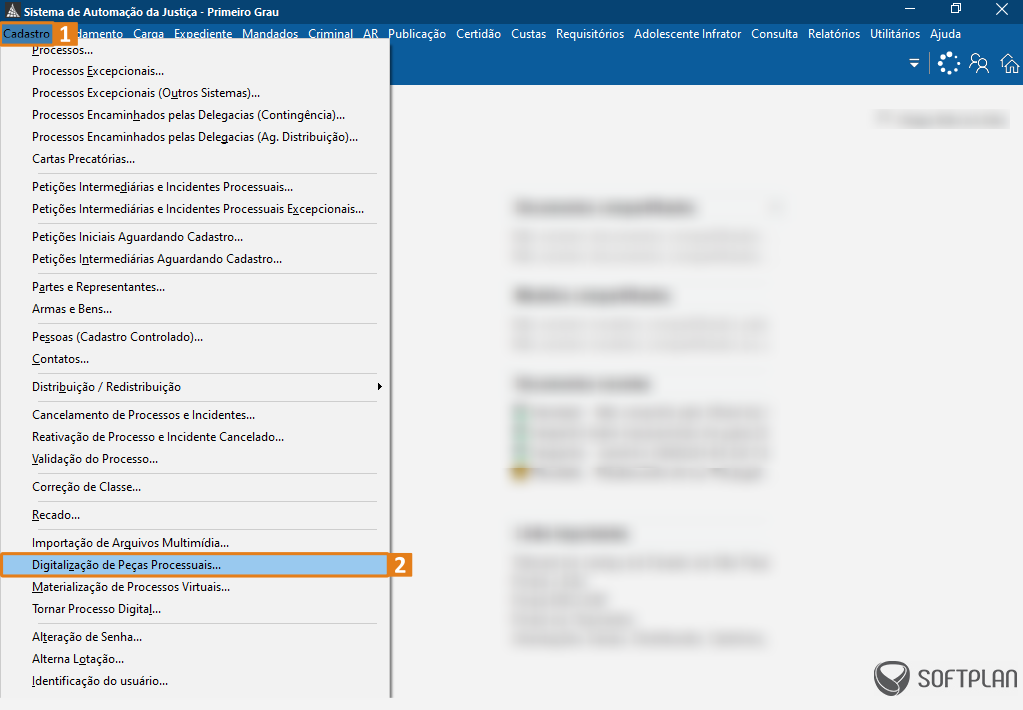Image resolution: width=1023 pixels, height=710 pixels.
Task: Open Petições Iniciais Aguardando Cadastro...
Action: 137,238
